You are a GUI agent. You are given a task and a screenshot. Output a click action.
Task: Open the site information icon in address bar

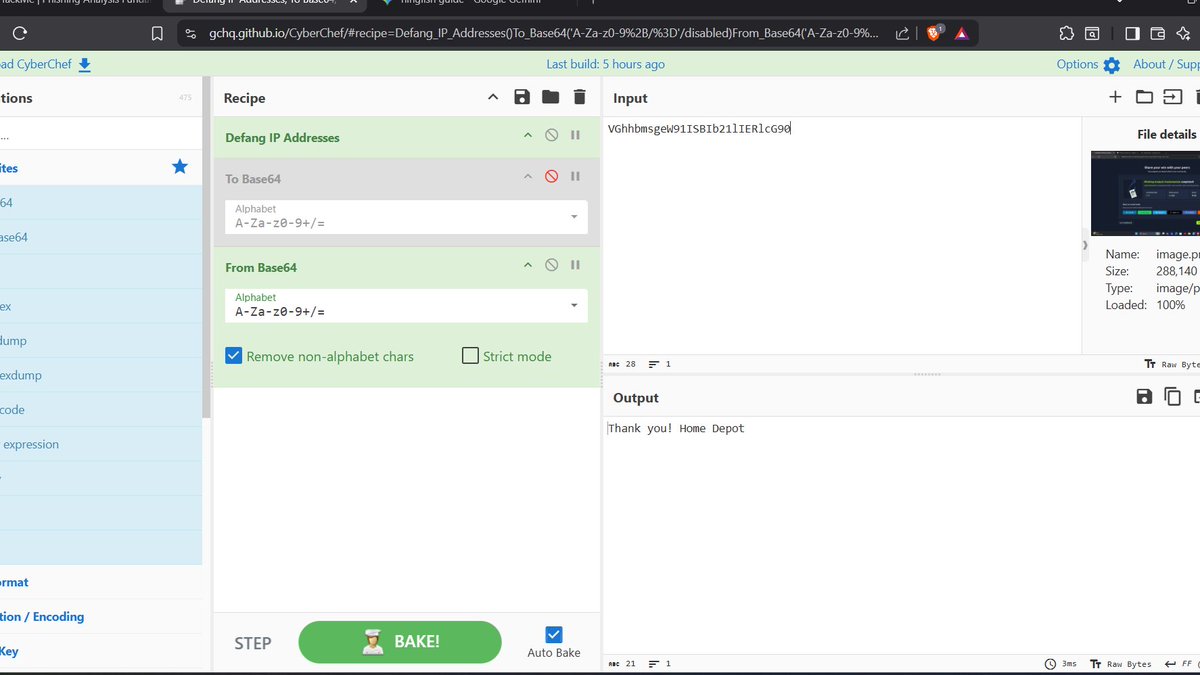point(191,33)
